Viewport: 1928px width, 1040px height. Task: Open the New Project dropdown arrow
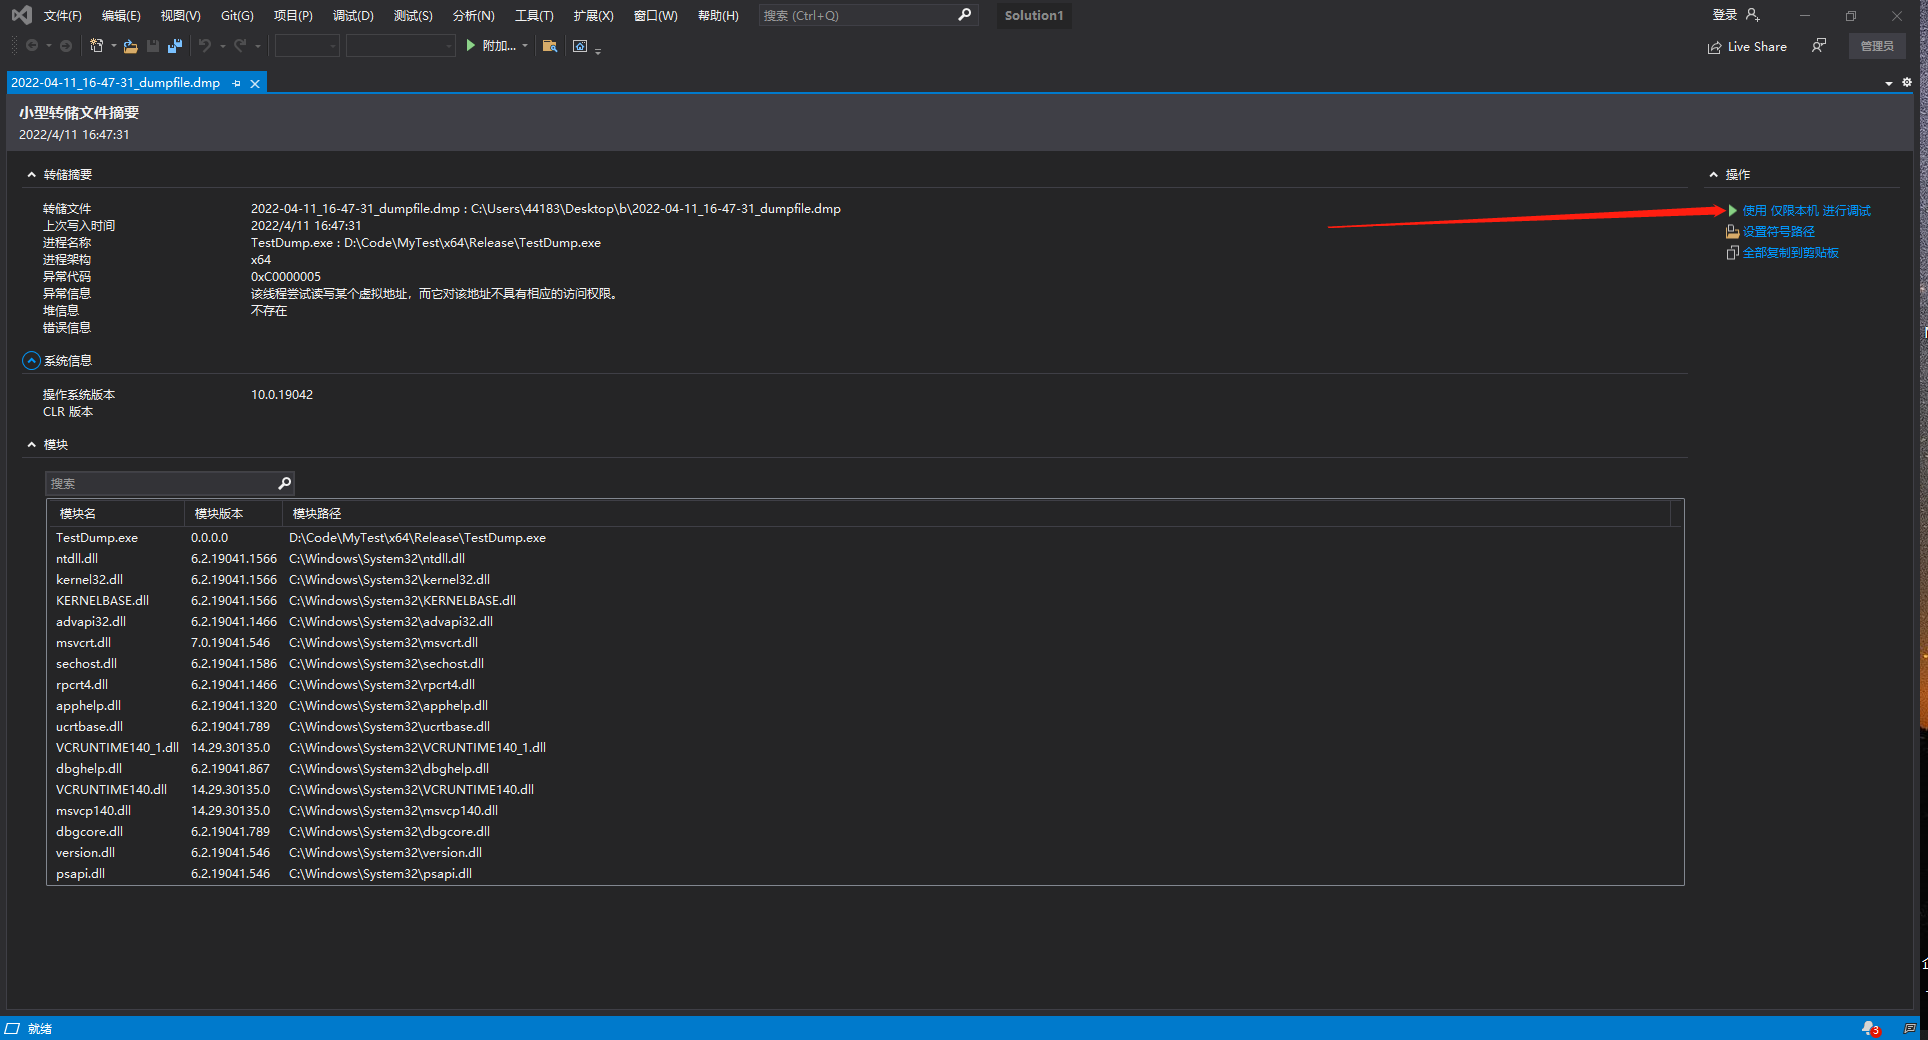coord(113,46)
